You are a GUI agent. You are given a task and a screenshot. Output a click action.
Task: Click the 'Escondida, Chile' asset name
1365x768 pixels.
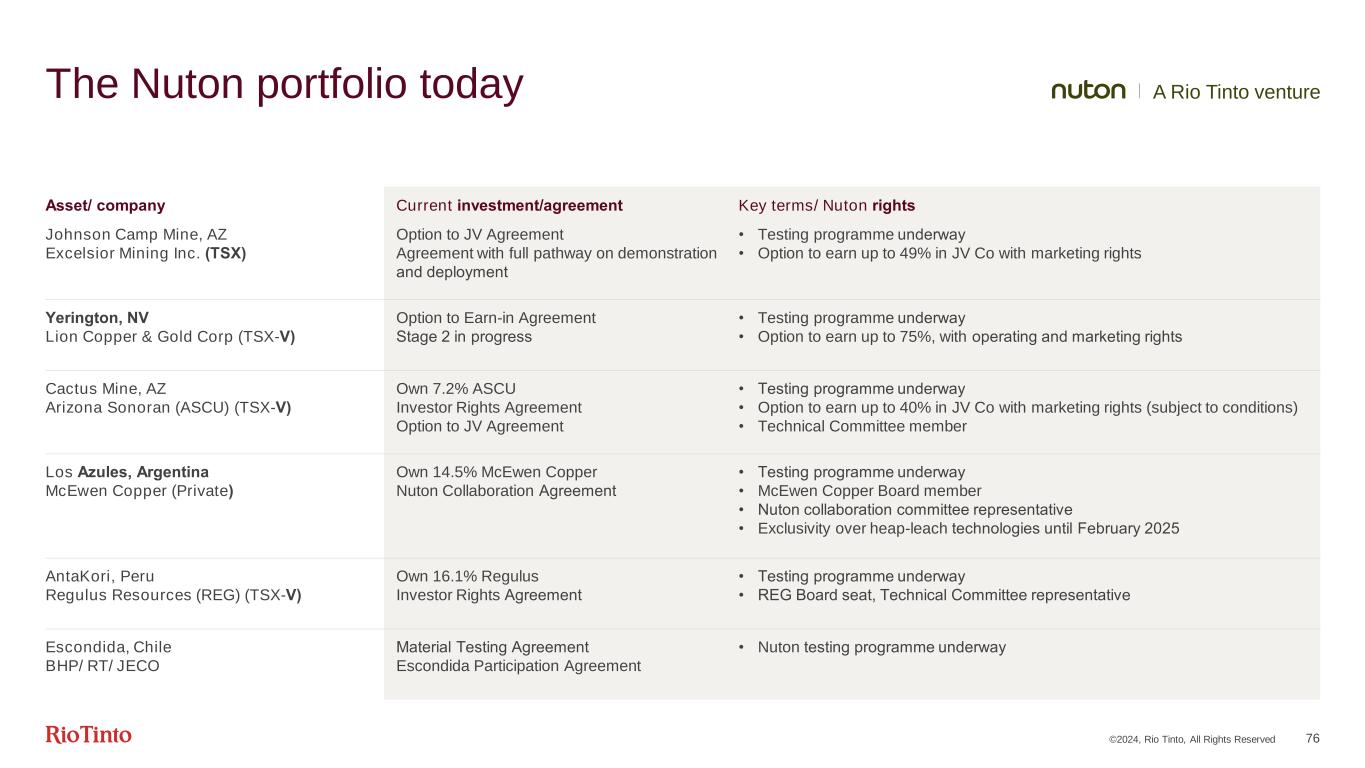109,647
